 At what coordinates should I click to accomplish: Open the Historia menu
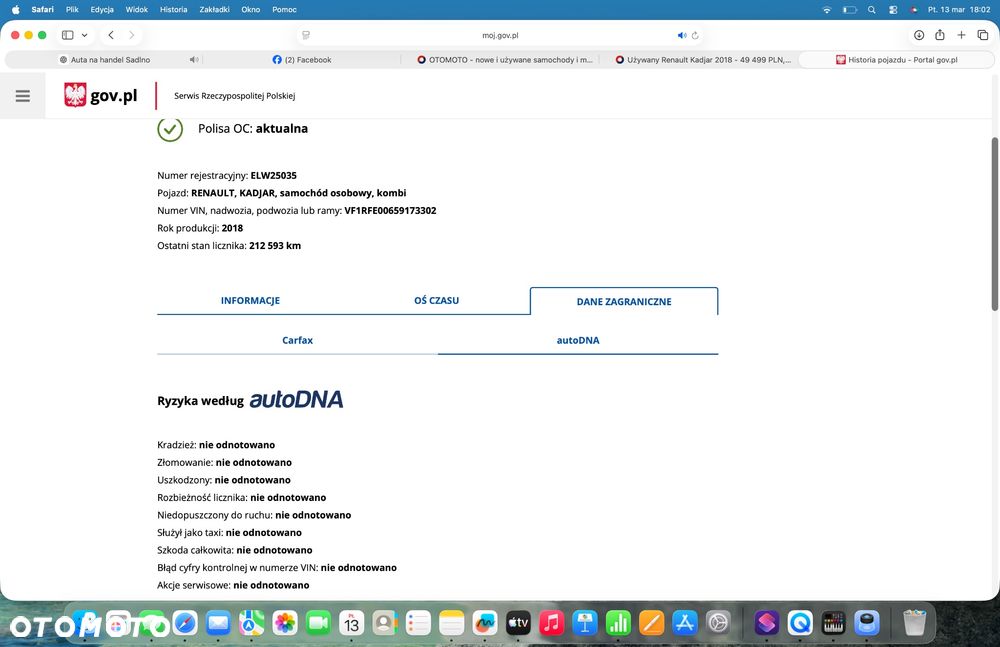click(x=173, y=10)
